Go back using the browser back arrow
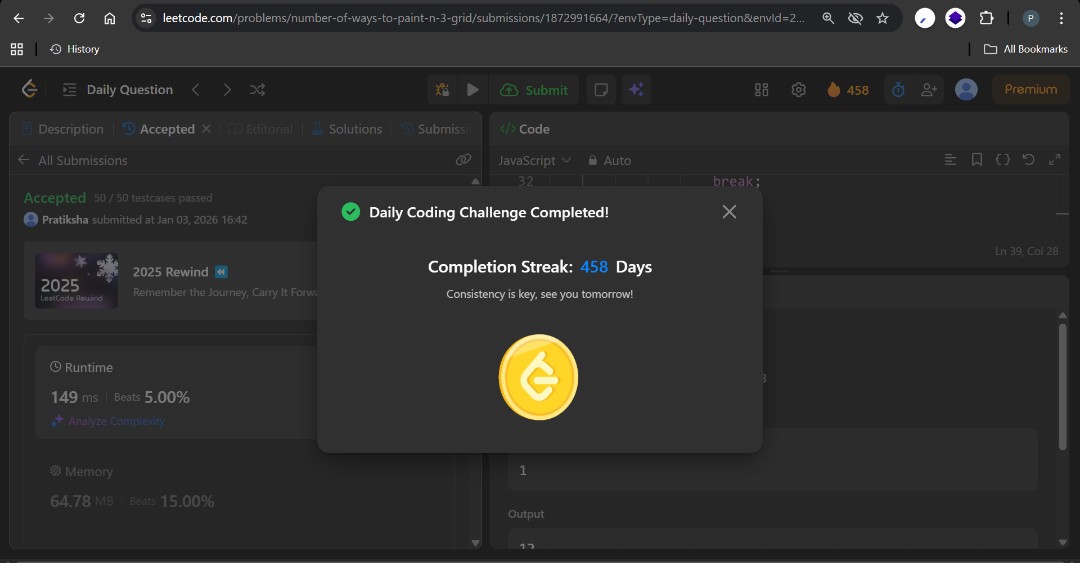 [19, 18]
